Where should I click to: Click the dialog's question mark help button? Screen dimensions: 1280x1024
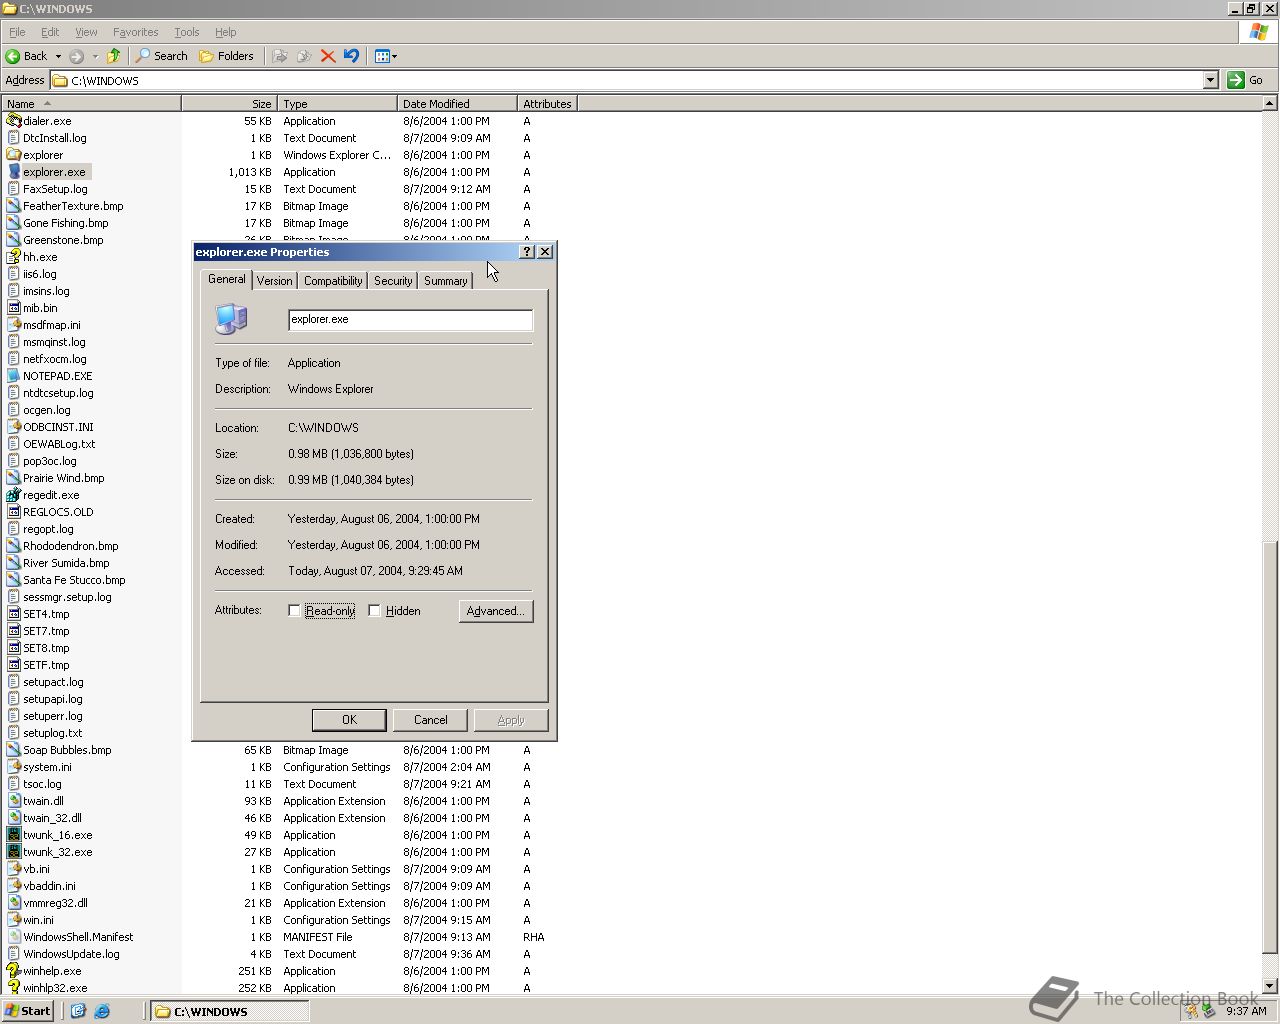coord(528,252)
